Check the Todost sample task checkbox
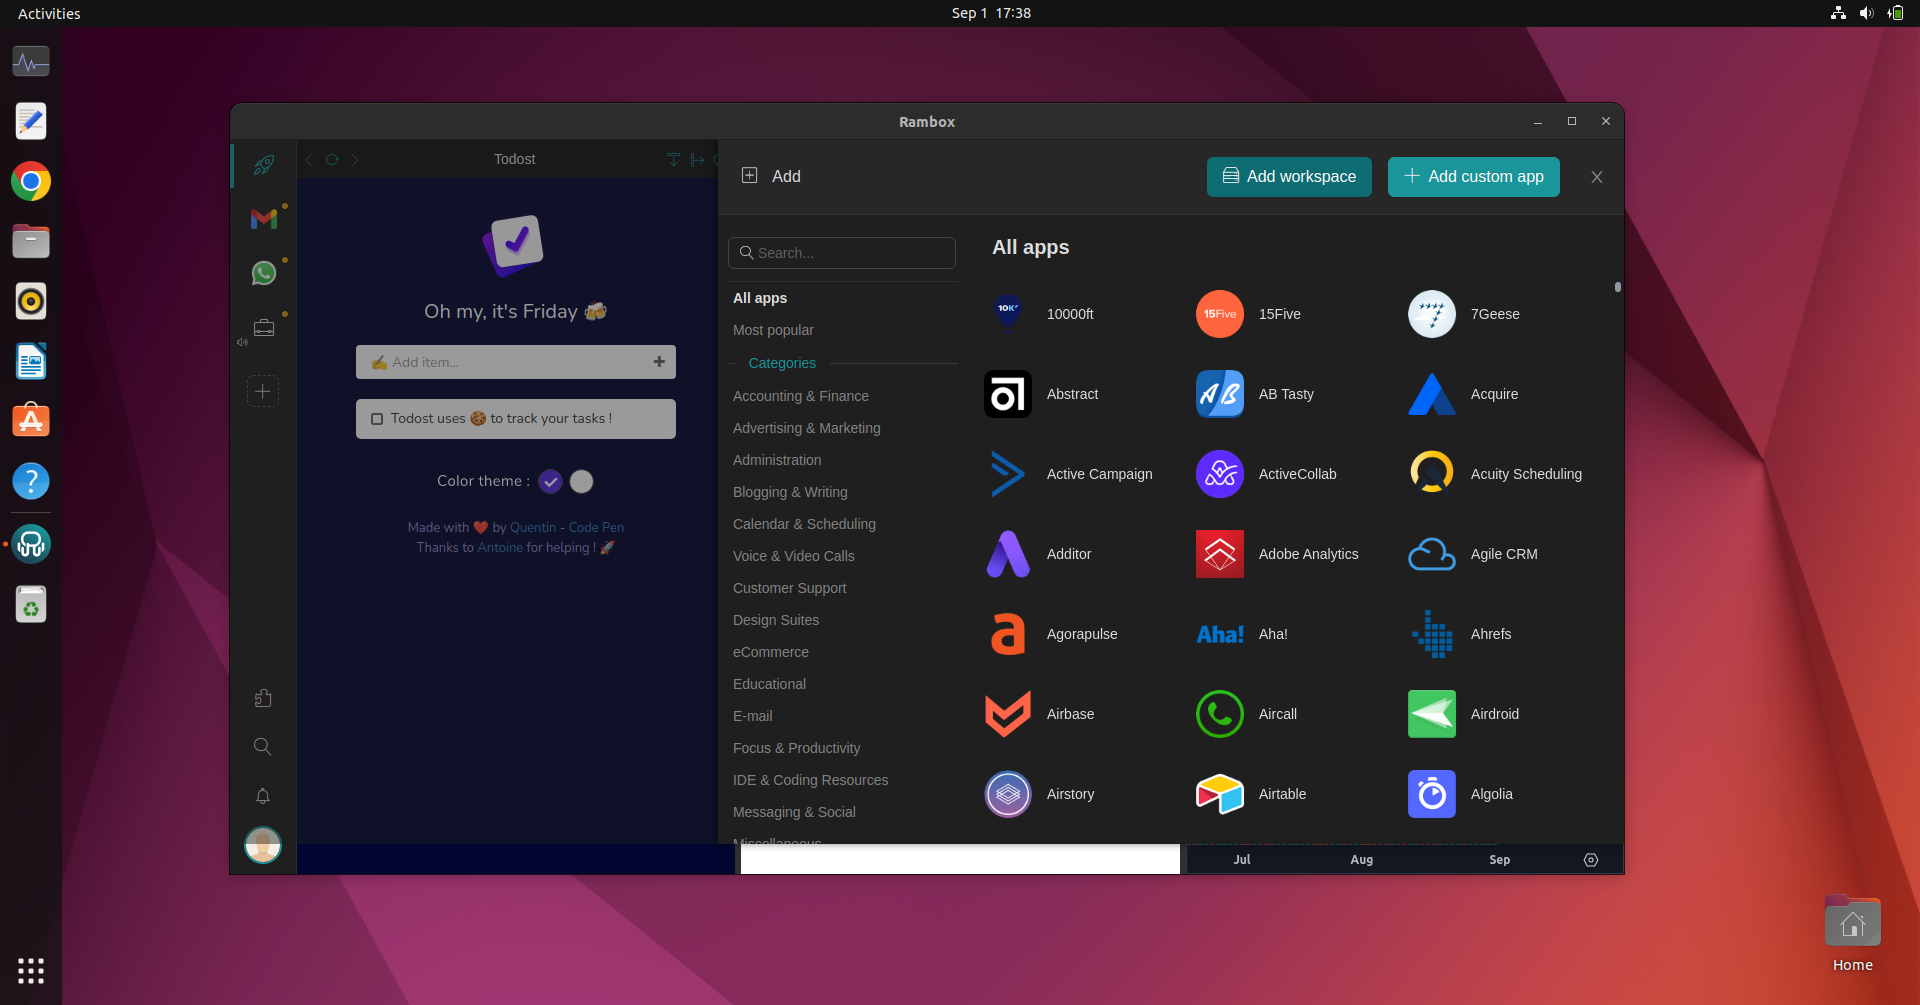The height and width of the screenshot is (1005, 1920). pos(377,419)
